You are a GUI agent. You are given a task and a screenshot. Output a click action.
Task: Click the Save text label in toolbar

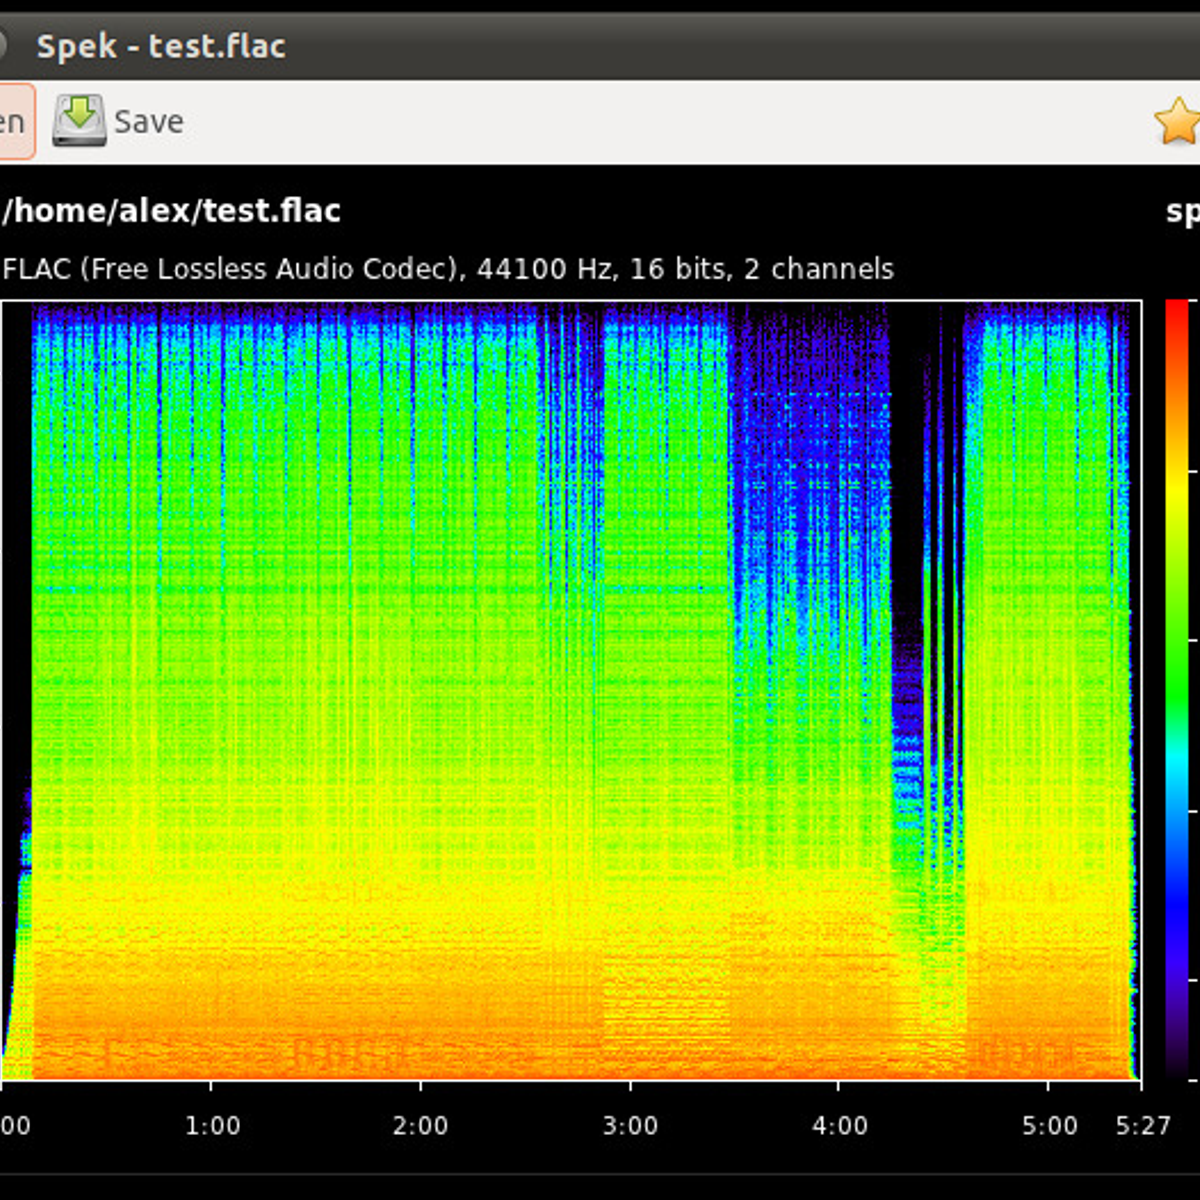coord(149,122)
